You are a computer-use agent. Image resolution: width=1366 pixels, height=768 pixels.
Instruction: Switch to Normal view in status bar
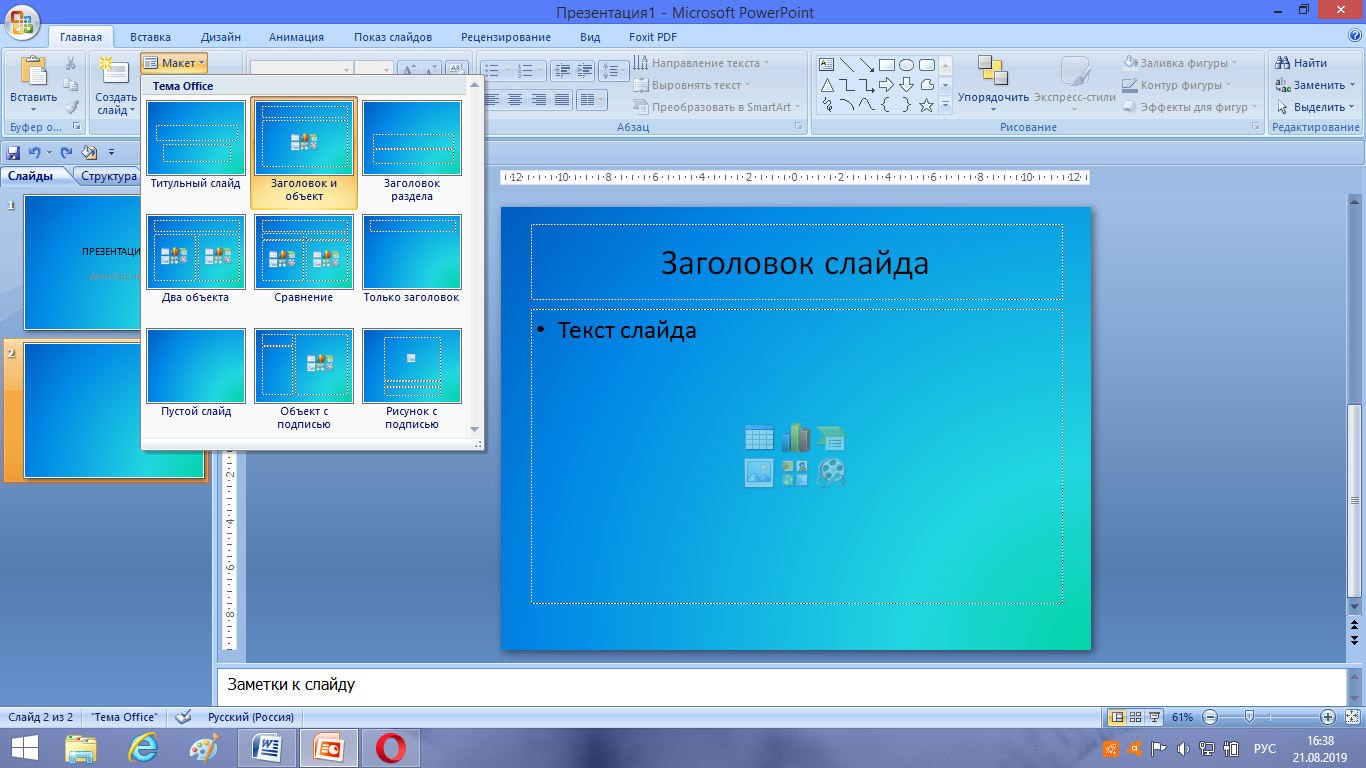tap(1118, 717)
